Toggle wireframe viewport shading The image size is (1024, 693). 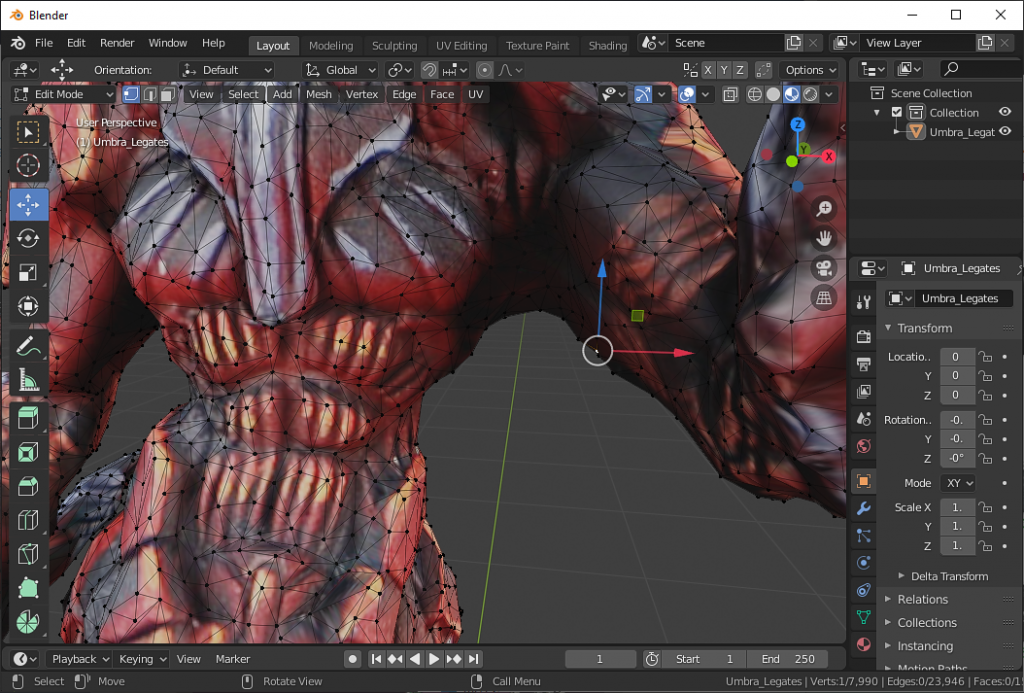point(755,93)
